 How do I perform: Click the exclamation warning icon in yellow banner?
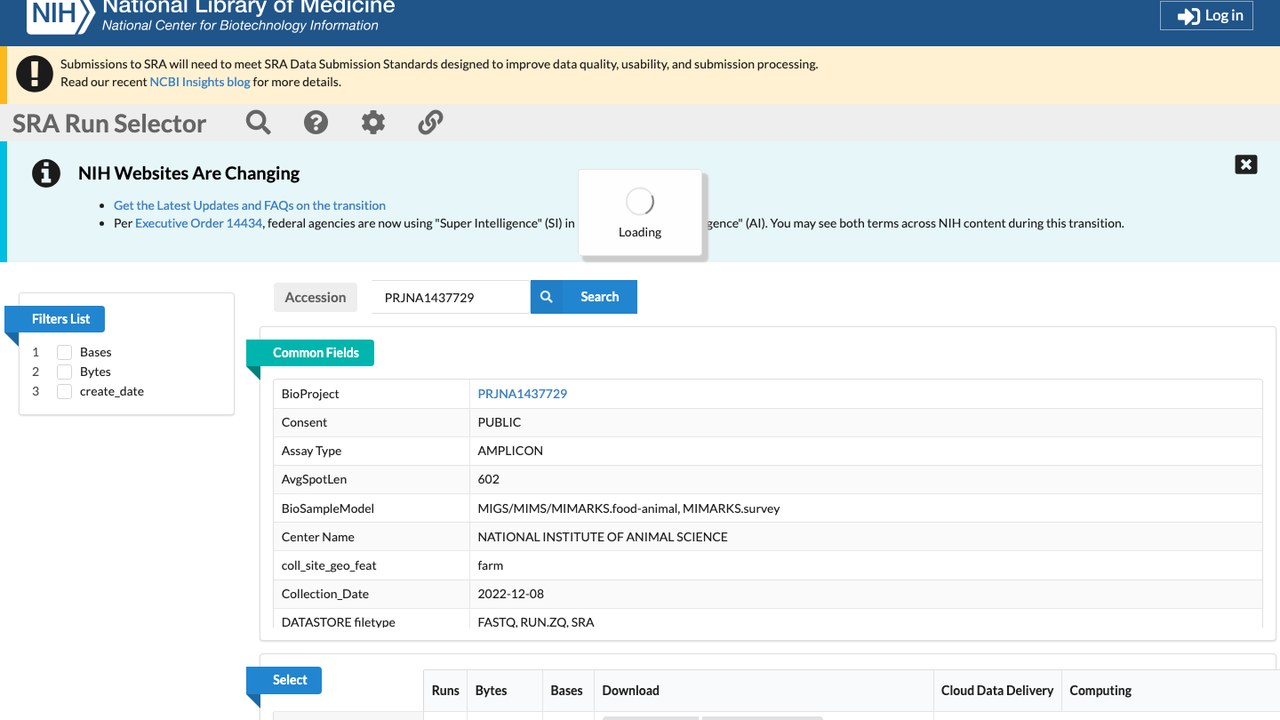[35, 73]
